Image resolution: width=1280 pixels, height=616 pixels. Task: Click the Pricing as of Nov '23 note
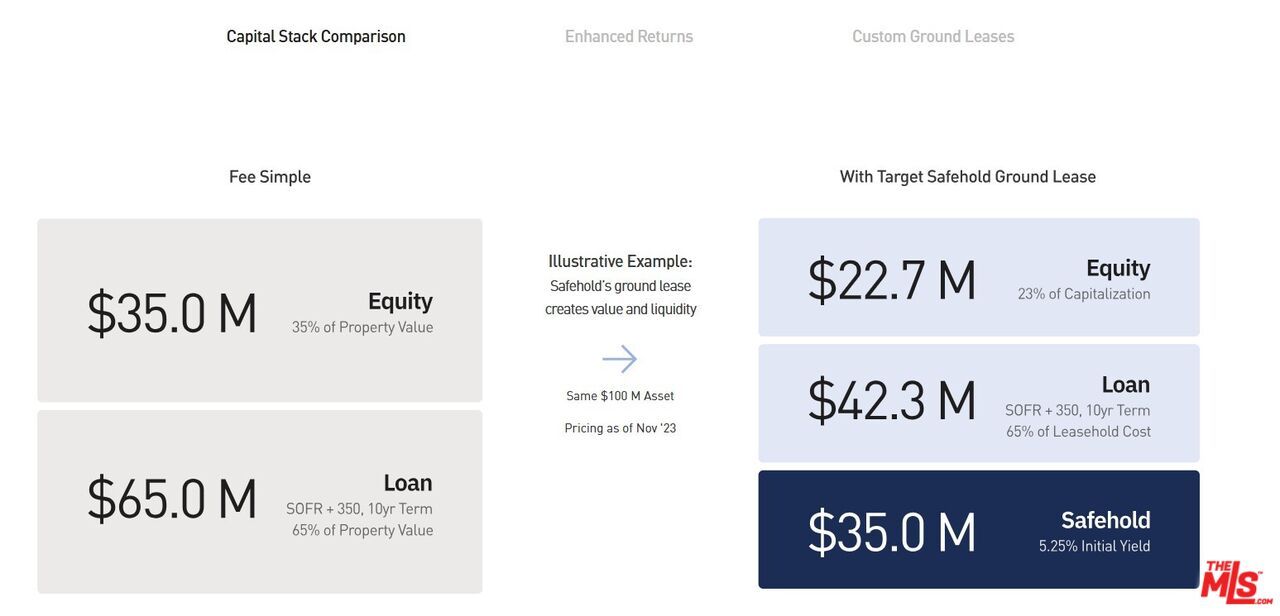pyautogui.click(x=620, y=428)
